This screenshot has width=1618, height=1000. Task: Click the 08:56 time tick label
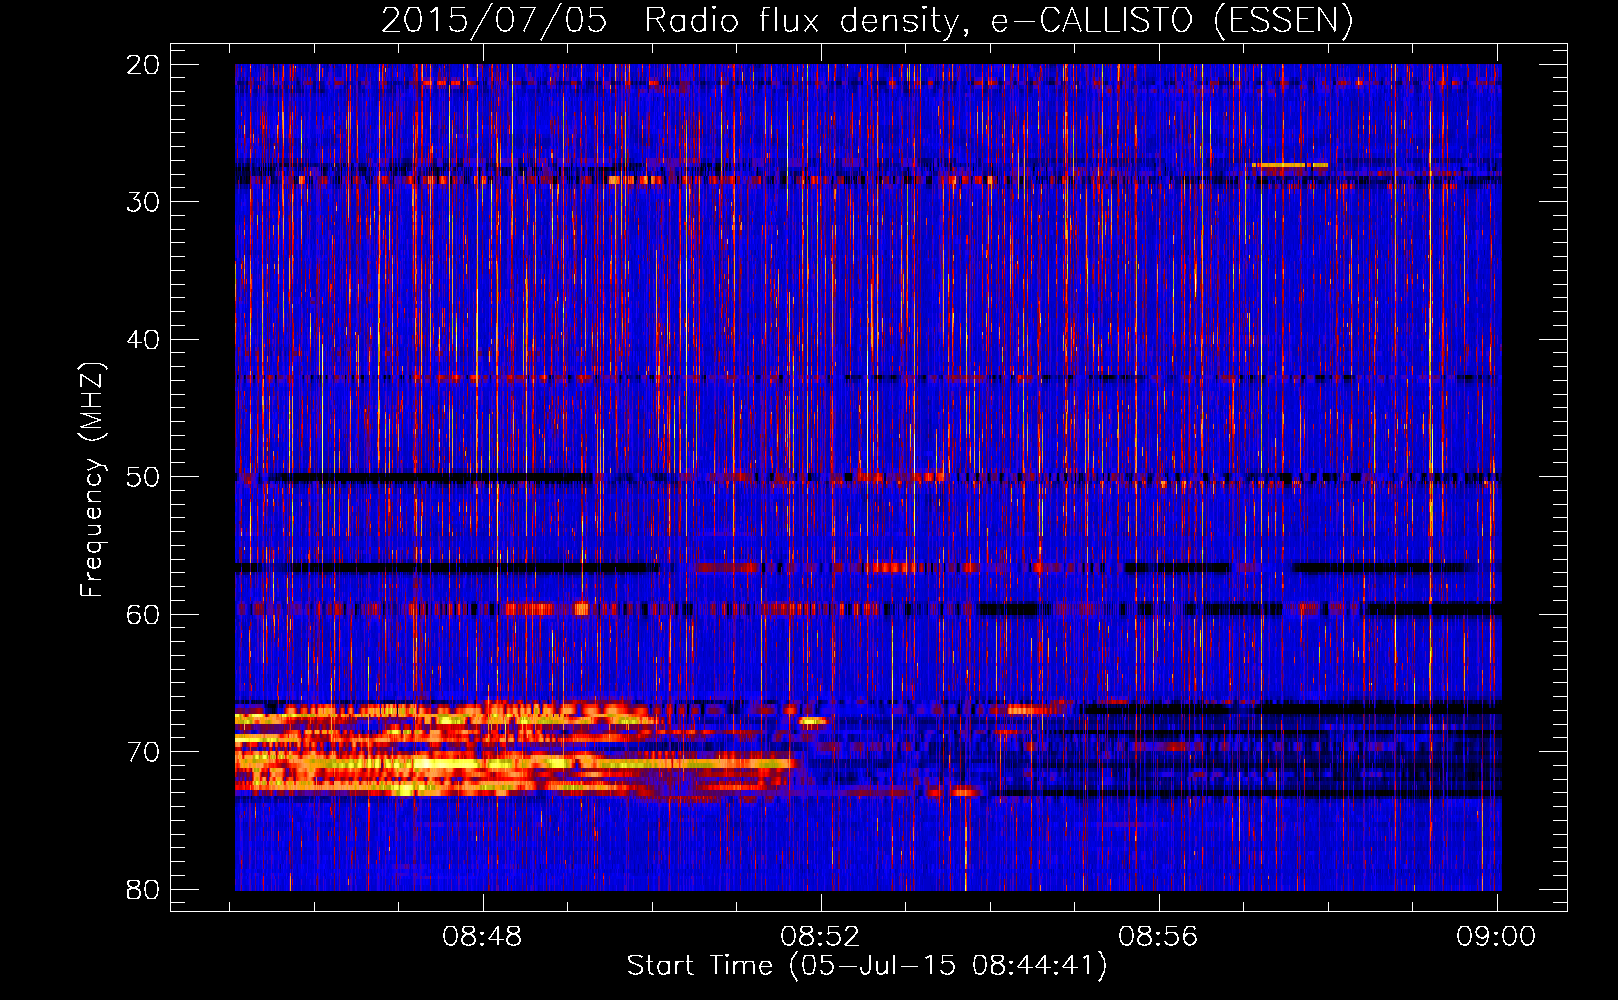coord(1158,936)
